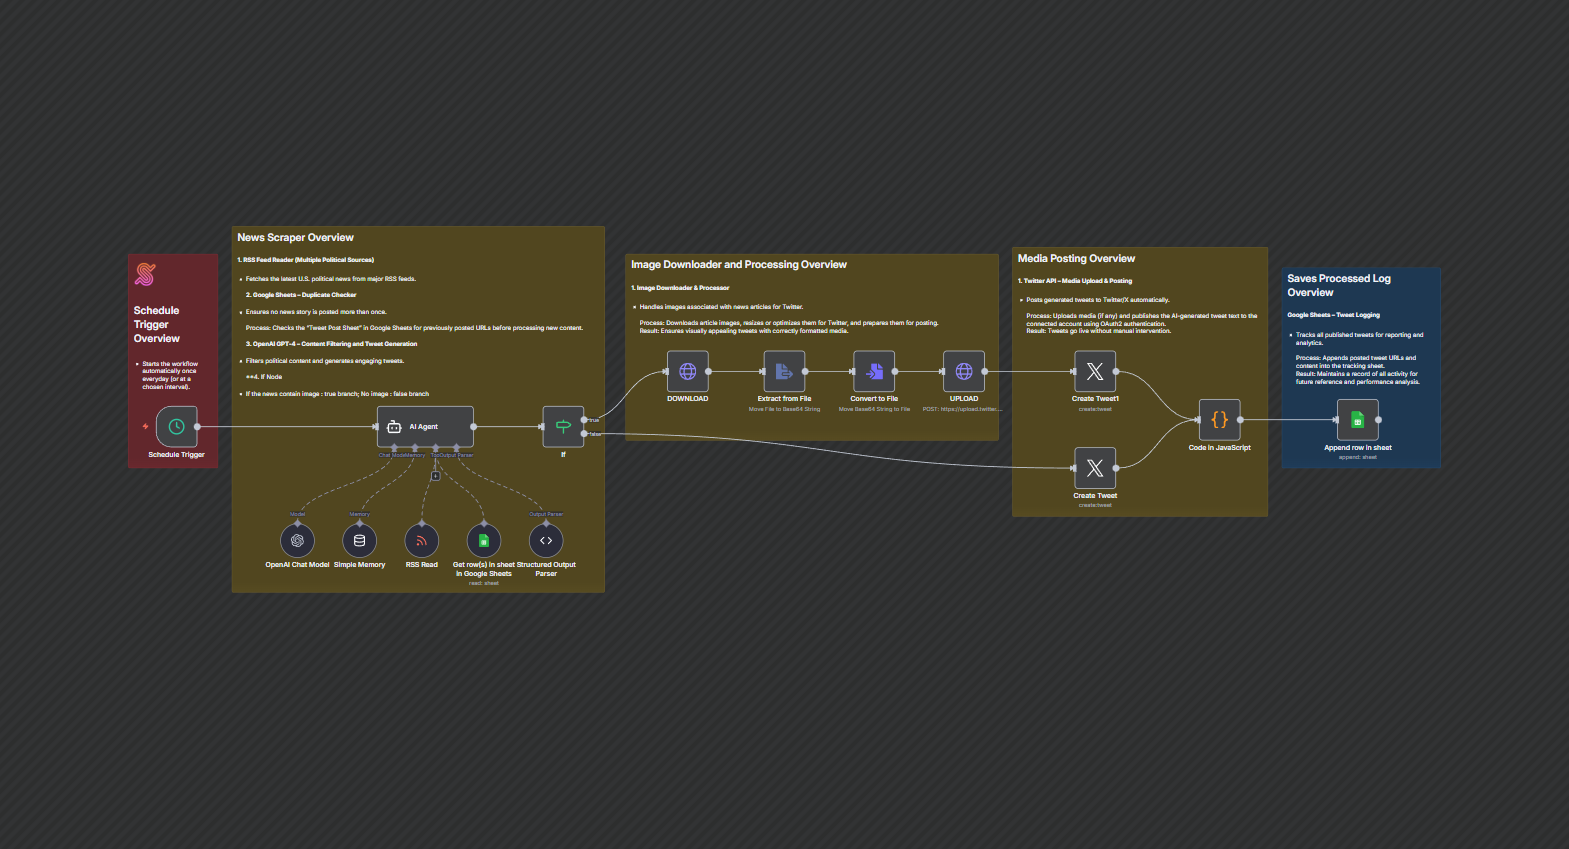Image resolution: width=1569 pixels, height=849 pixels.
Task: Click the If condition node
Action: click(x=563, y=427)
